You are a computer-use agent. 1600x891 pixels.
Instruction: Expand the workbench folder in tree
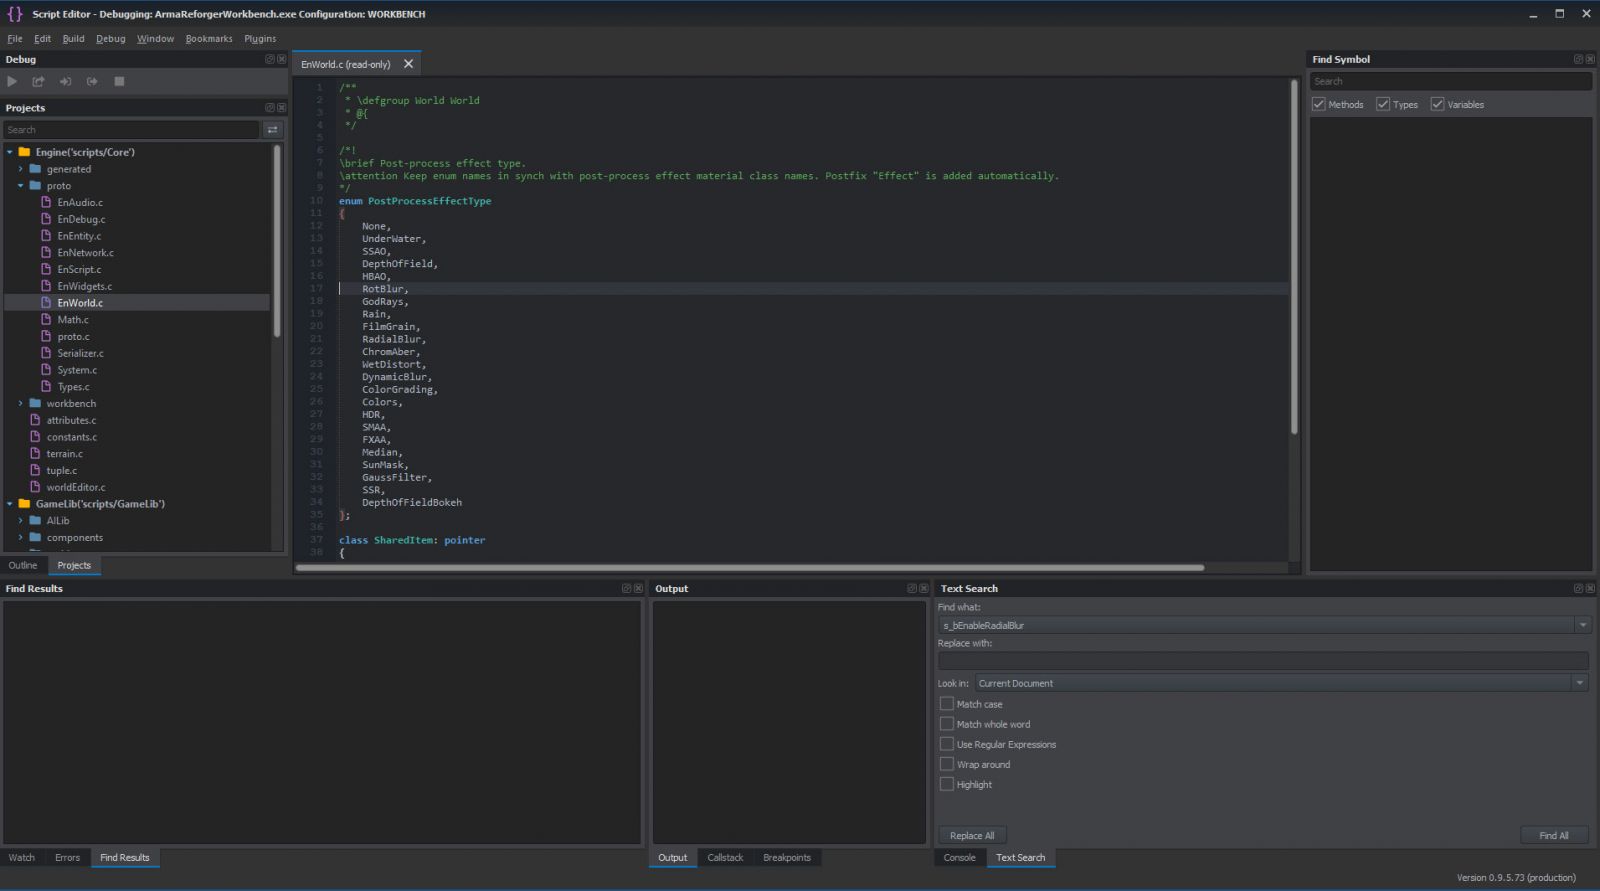pos(20,404)
